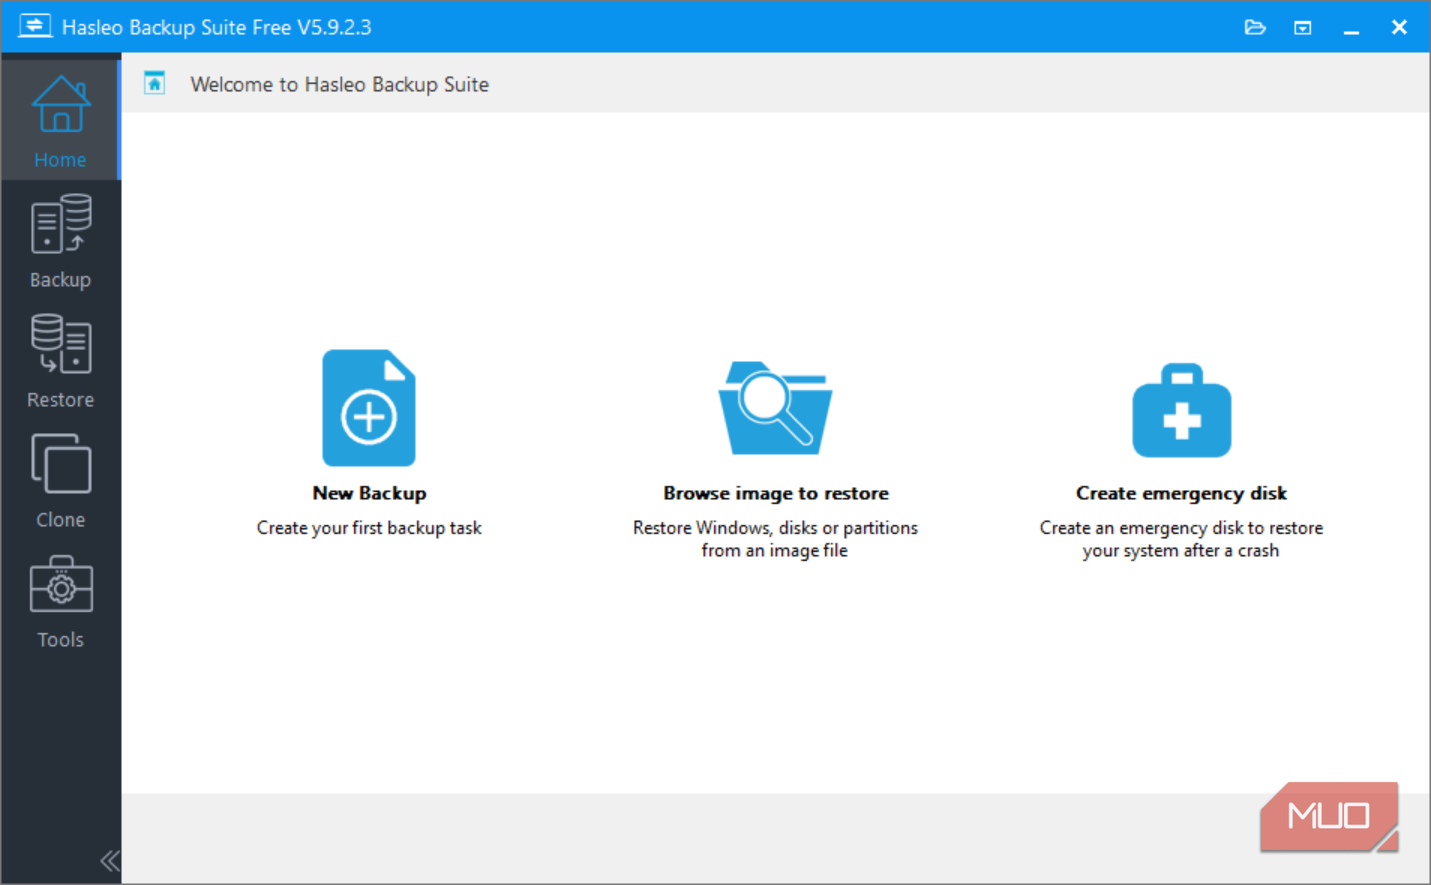The image size is (1431, 885).
Task: Click 'Create your first backup task' text
Action: click(369, 528)
